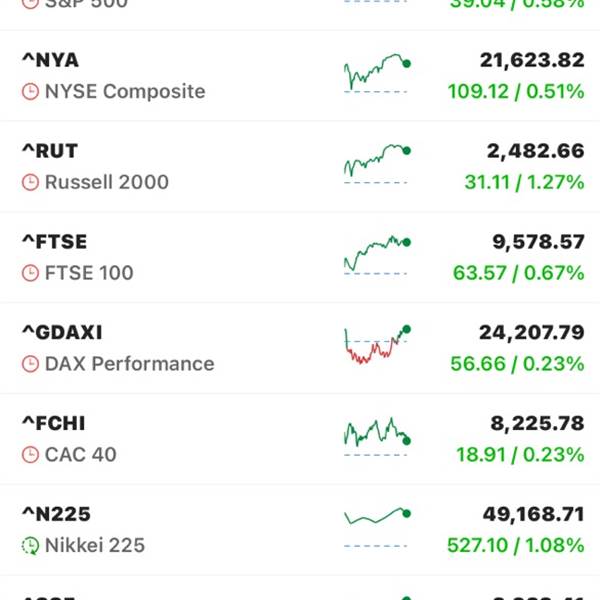
Task: Open the ^GDAXI red and green sparkline
Action: [376, 344]
